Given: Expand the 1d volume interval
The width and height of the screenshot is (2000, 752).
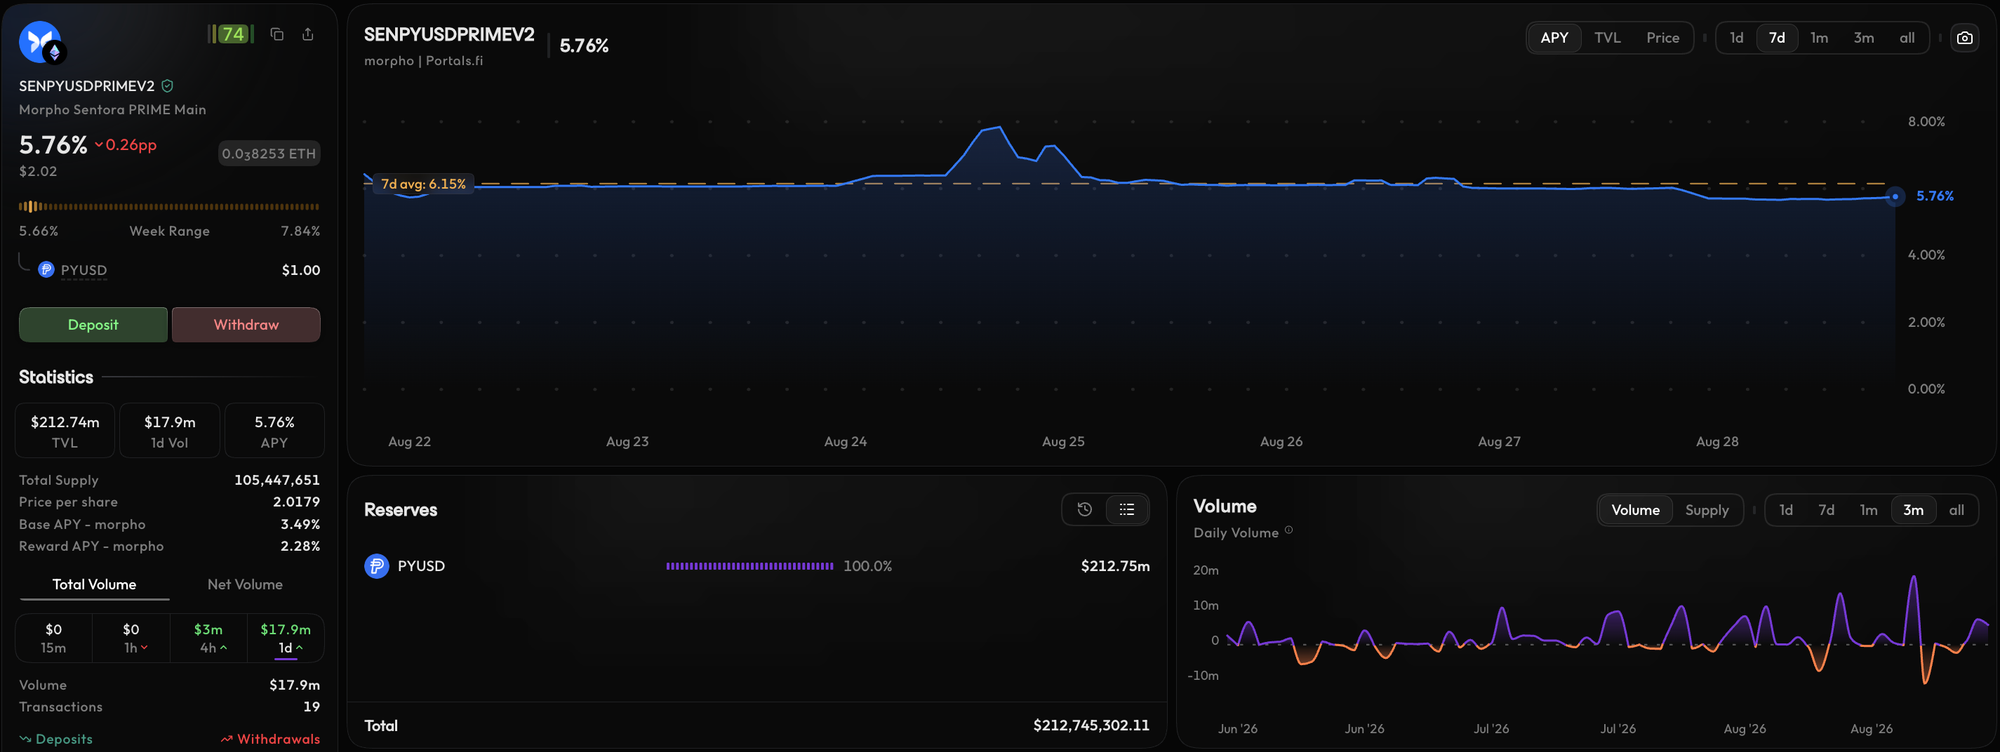Looking at the screenshot, I should click(x=285, y=638).
